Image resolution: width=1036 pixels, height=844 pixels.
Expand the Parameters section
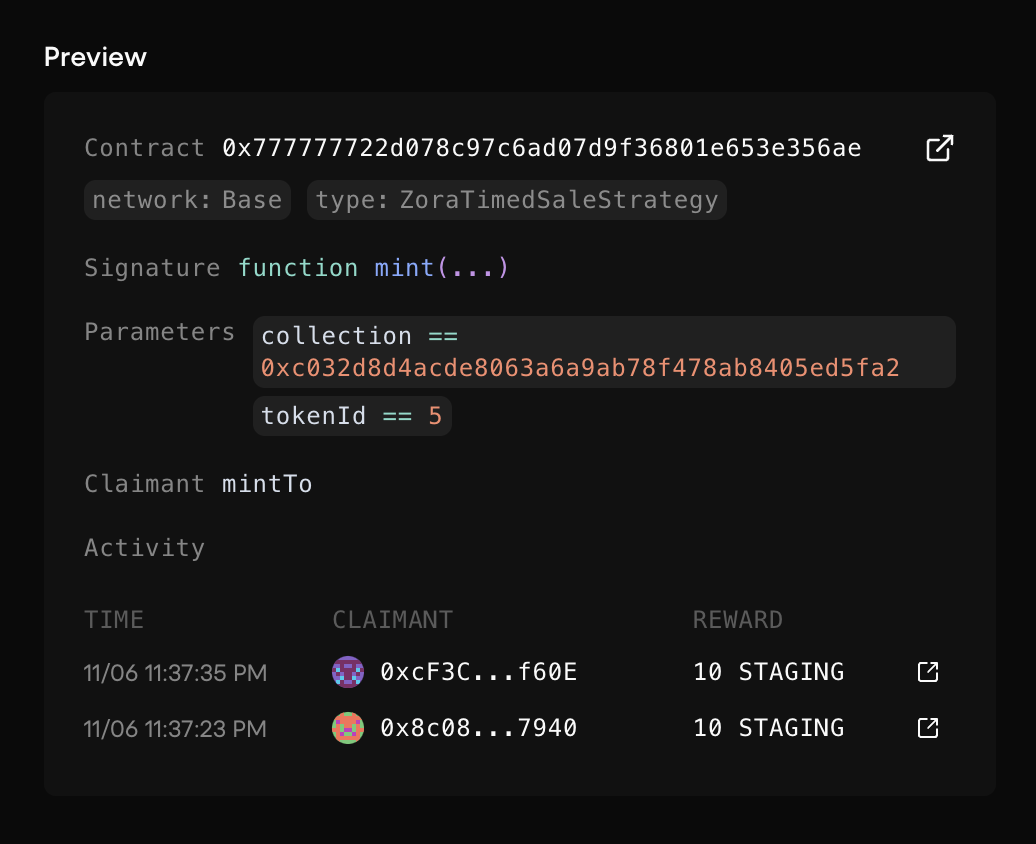159,331
